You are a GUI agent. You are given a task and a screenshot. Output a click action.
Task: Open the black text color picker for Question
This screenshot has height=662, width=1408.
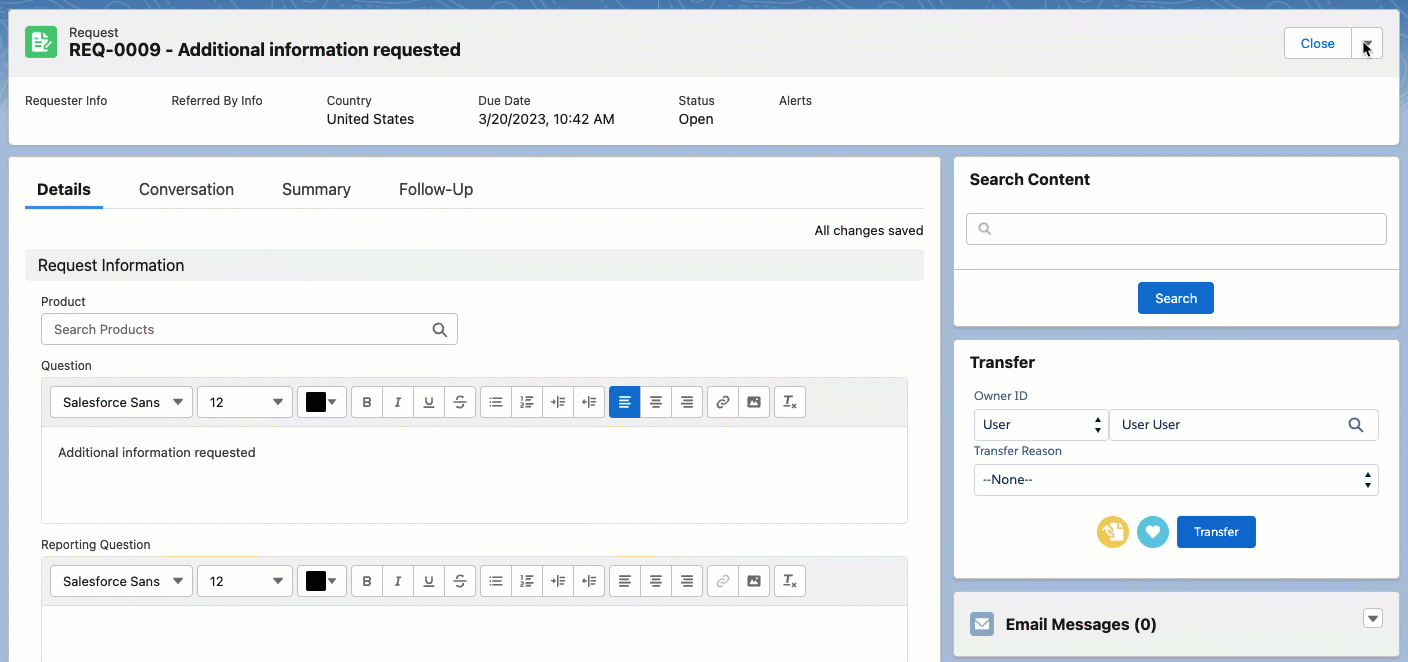tap(322, 402)
